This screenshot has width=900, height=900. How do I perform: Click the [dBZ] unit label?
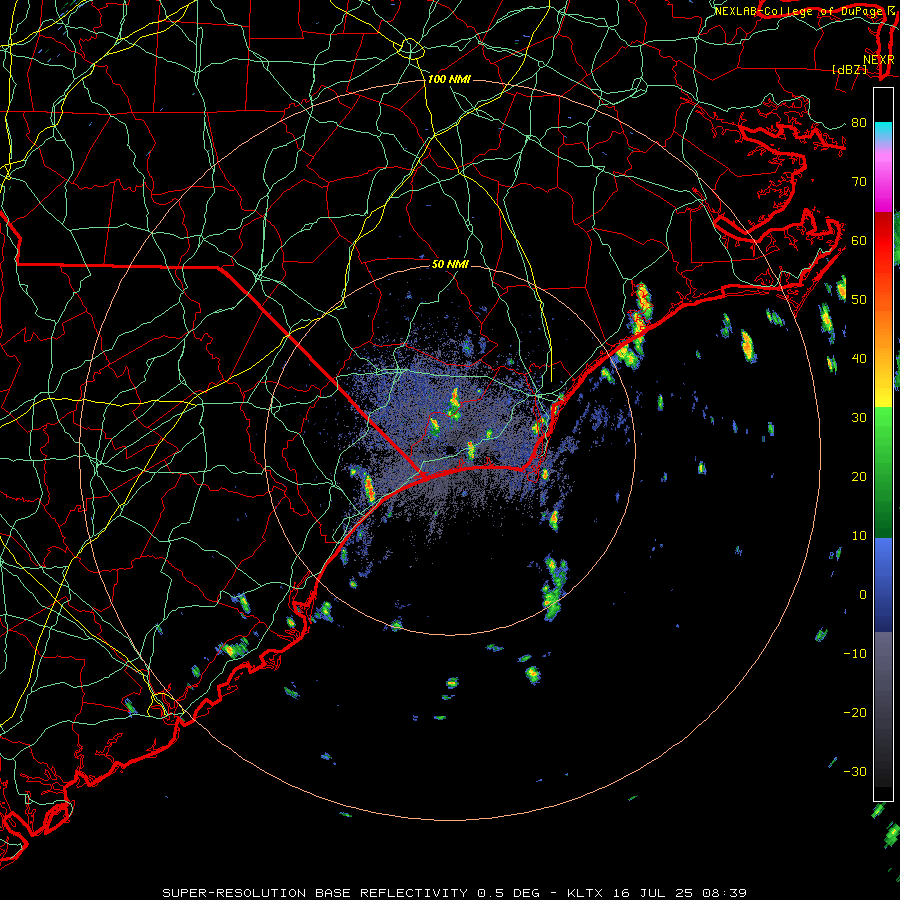(849, 69)
